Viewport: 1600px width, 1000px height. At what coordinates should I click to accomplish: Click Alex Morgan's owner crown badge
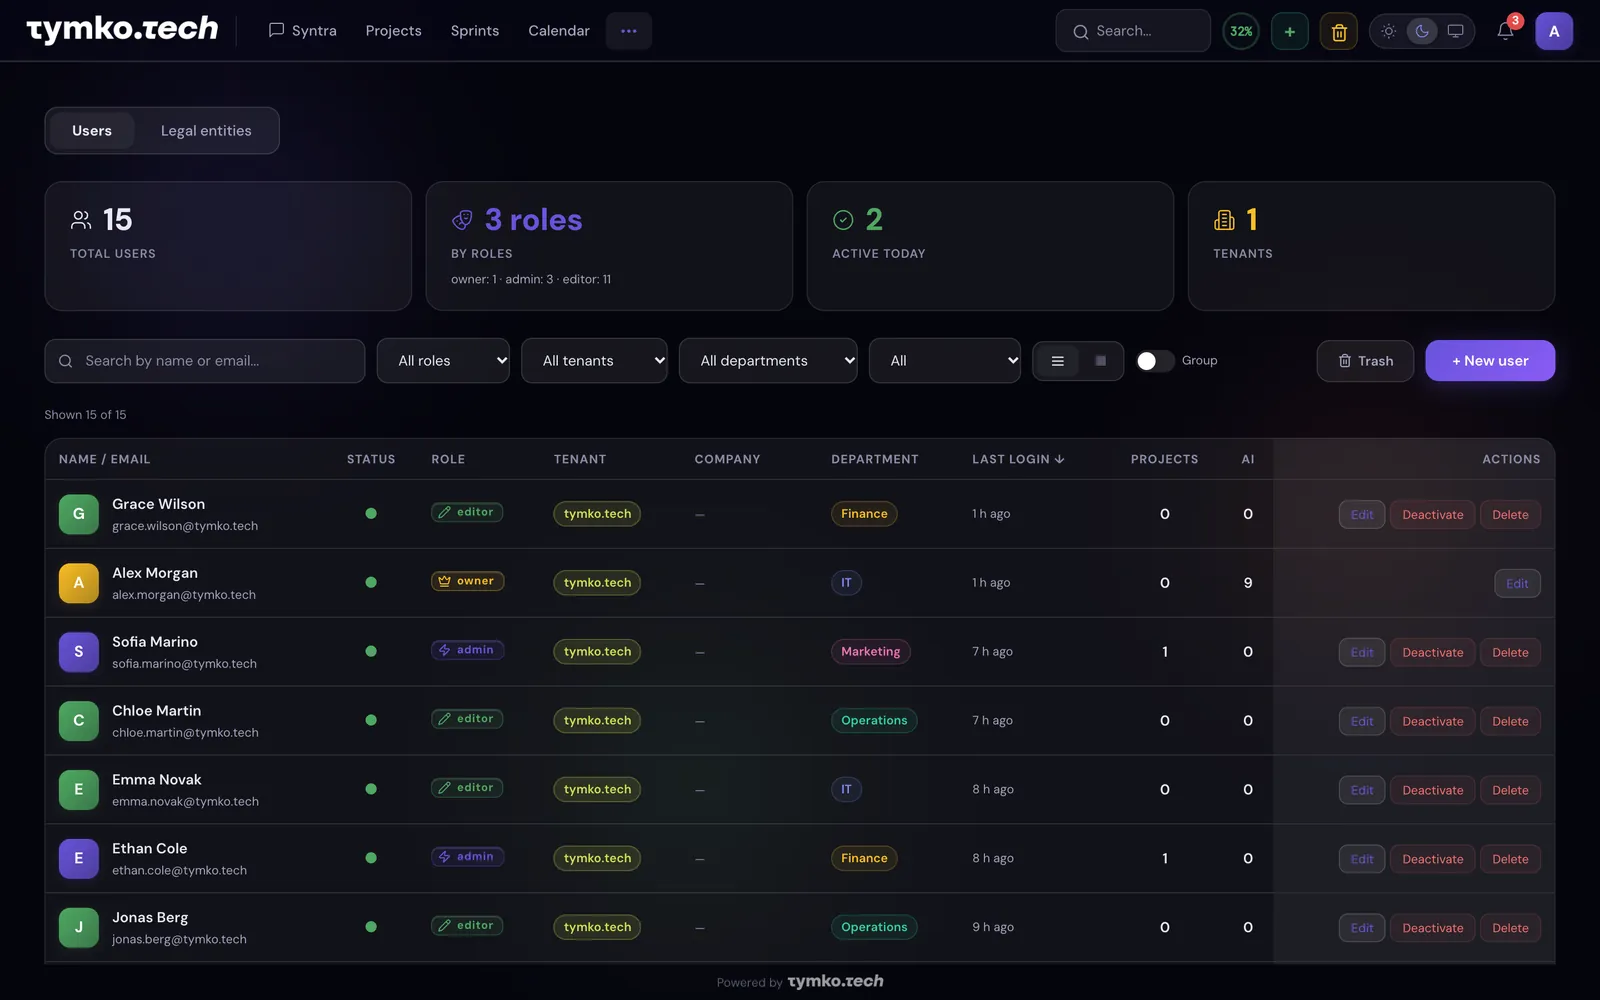467,581
